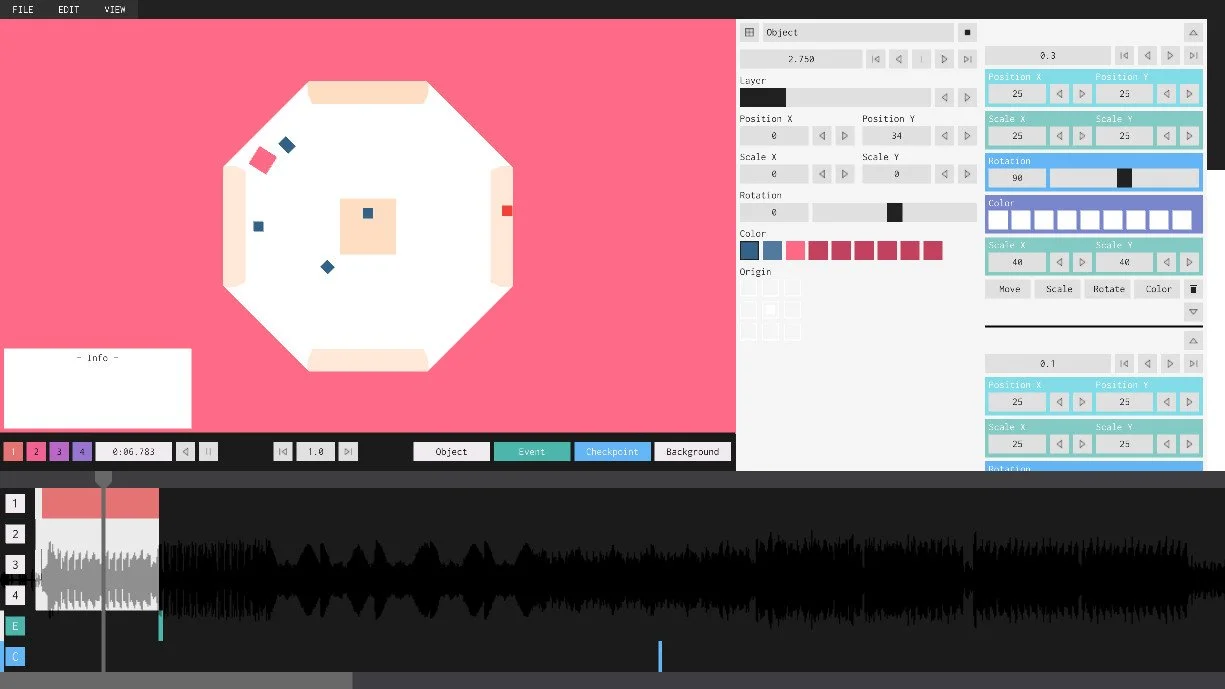Increase Layer value with right arrow

click(967, 98)
